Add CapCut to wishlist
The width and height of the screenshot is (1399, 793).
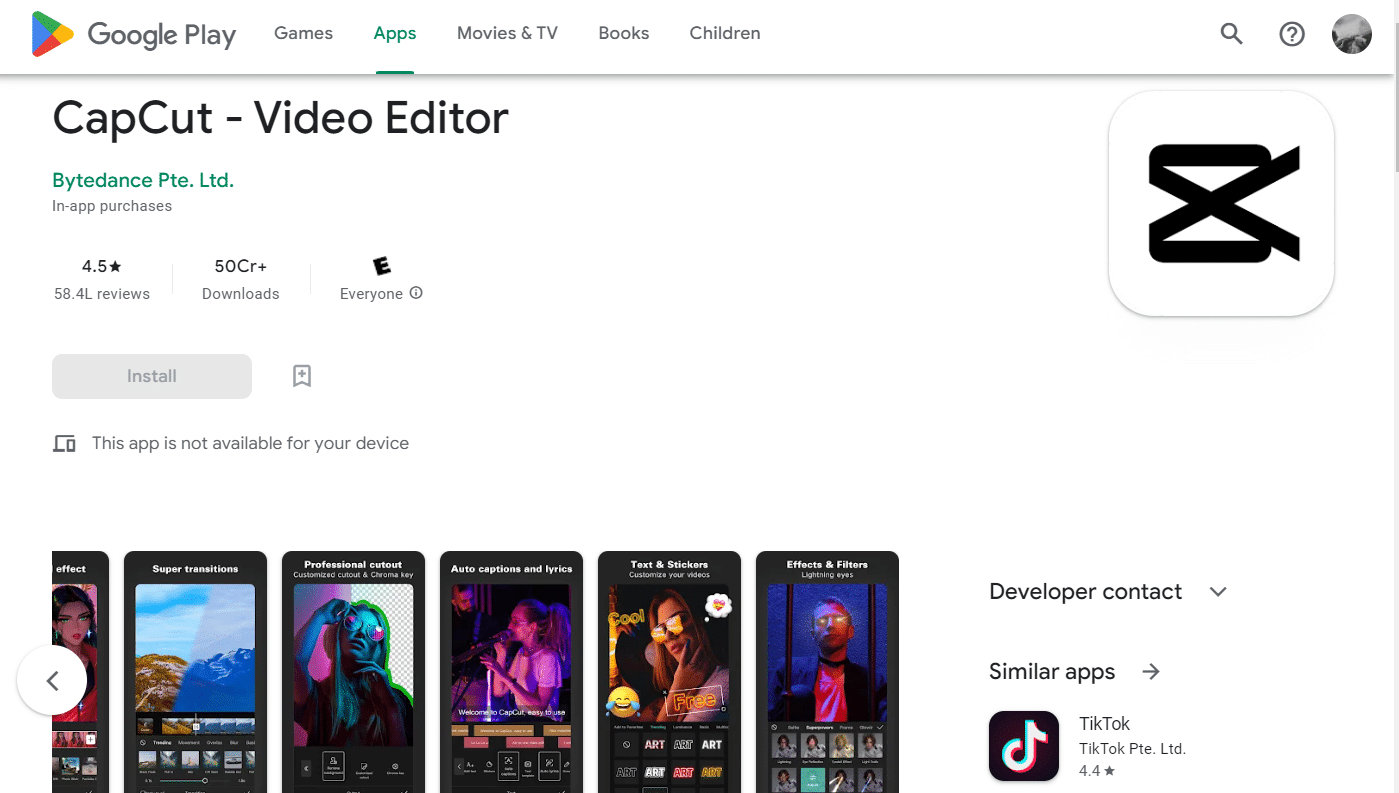tap(301, 376)
